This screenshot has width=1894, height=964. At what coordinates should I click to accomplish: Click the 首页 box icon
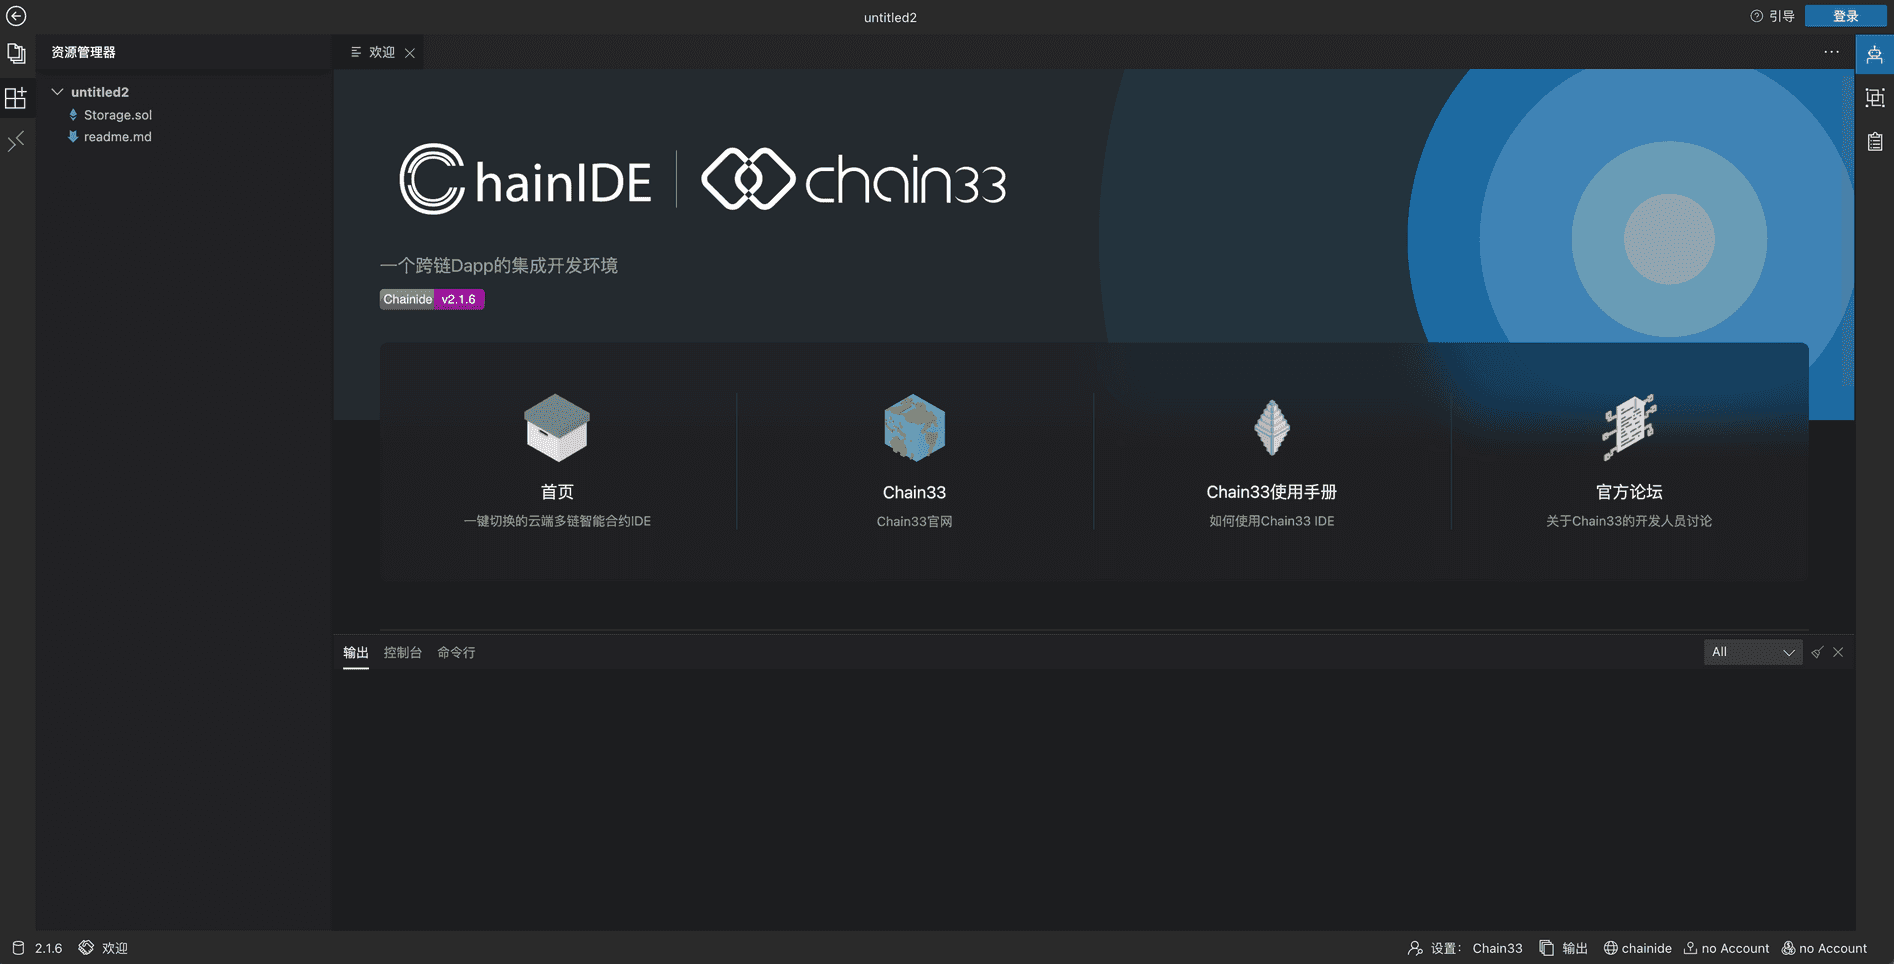557,427
